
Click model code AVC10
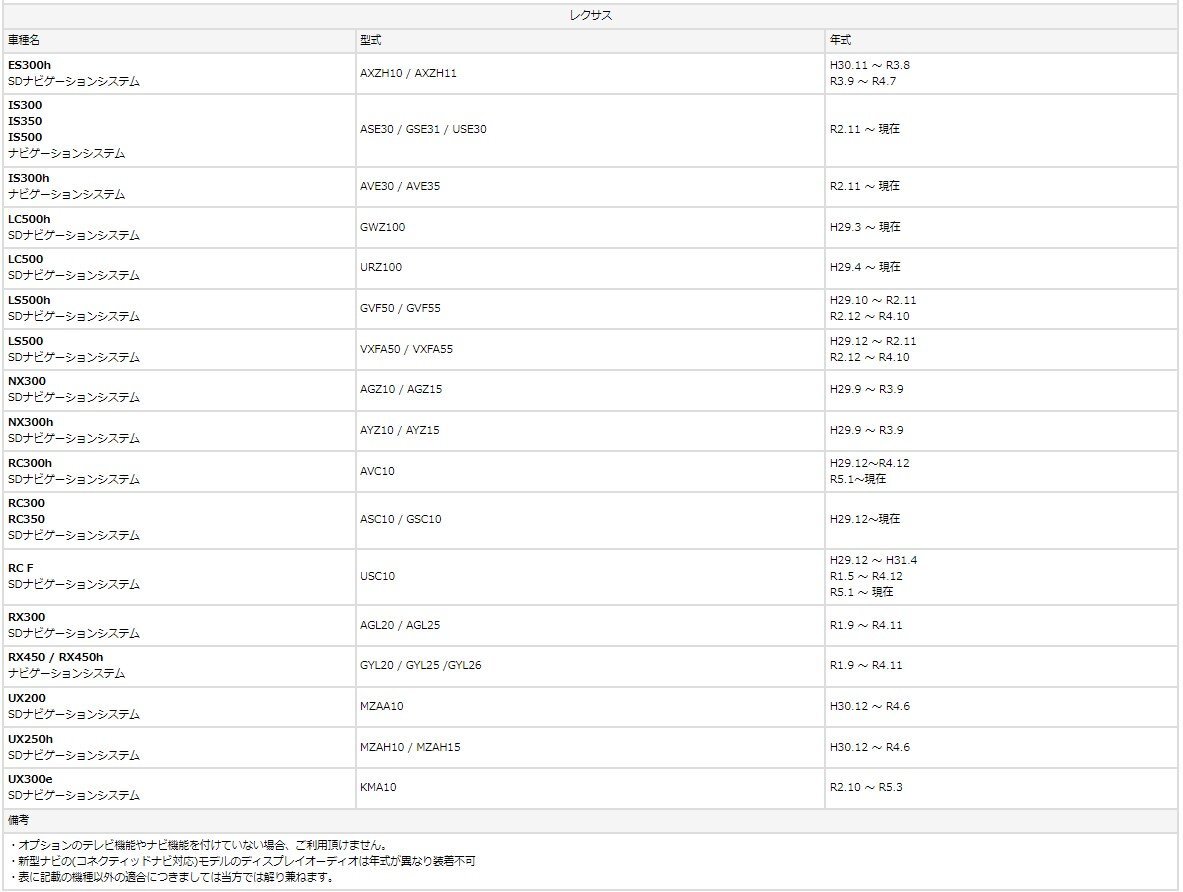pos(377,471)
